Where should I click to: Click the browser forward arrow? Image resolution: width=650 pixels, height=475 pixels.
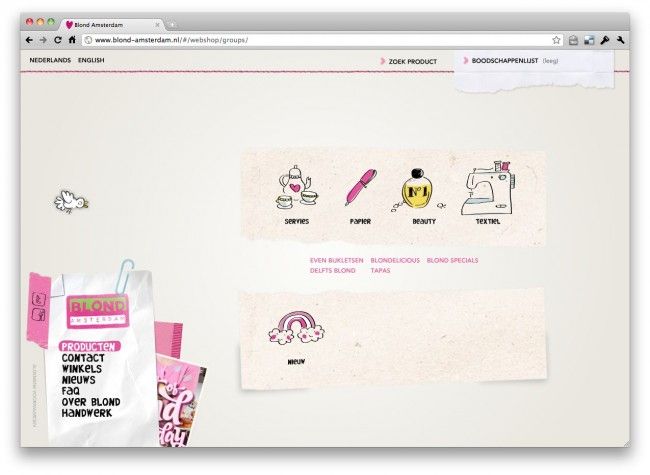coord(43,40)
